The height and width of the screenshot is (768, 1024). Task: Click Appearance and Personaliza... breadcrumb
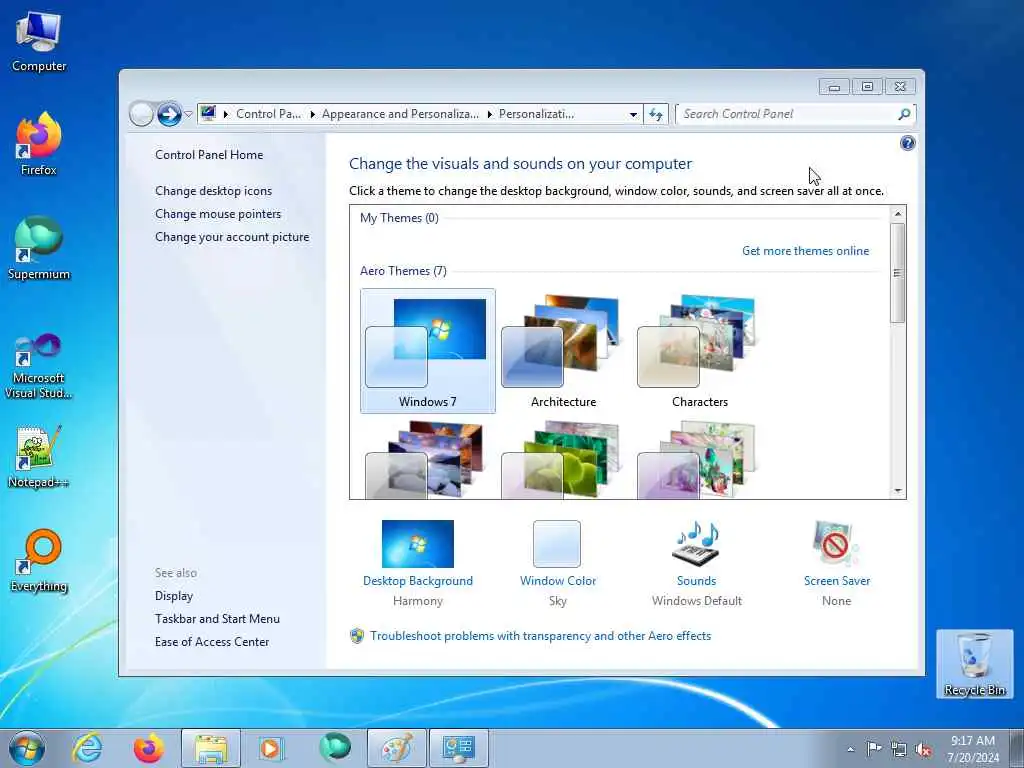click(400, 114)
